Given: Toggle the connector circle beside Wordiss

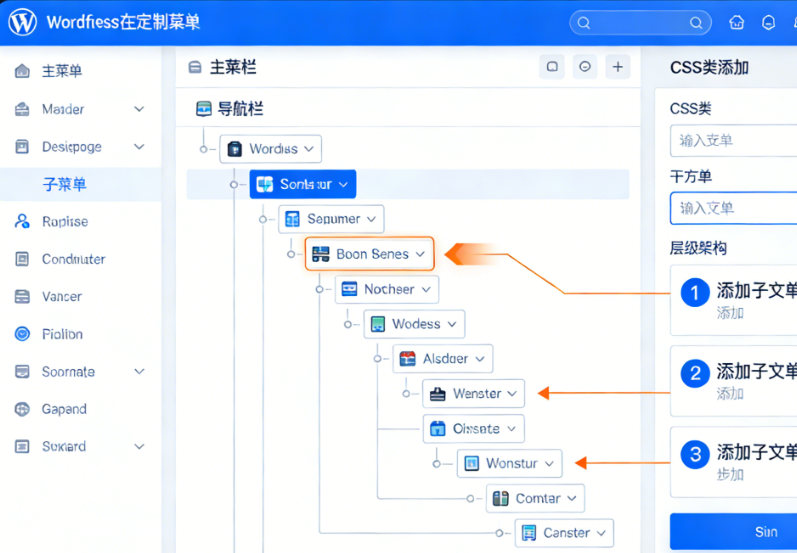Looking at the screenshot, I should [203, 149].
